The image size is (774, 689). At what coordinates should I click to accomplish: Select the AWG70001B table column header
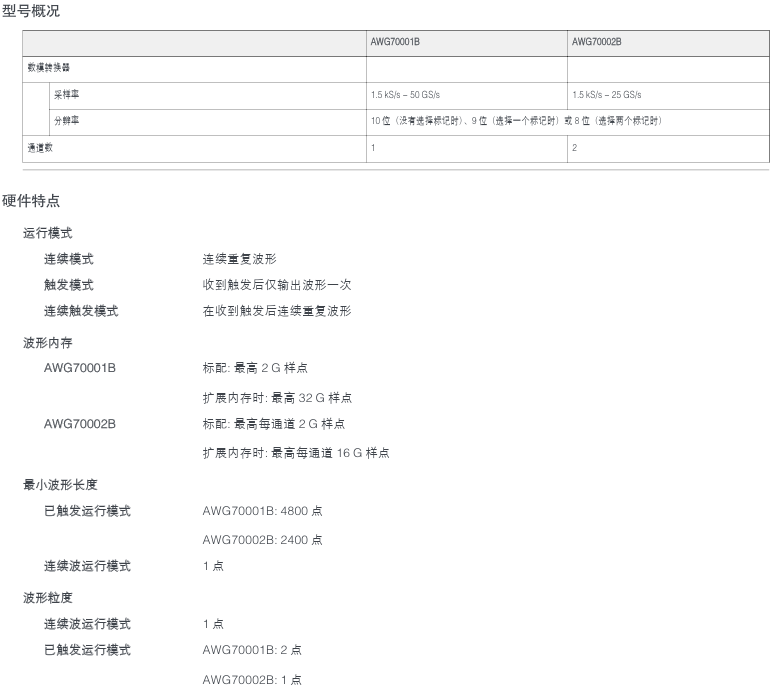[395, 42]
